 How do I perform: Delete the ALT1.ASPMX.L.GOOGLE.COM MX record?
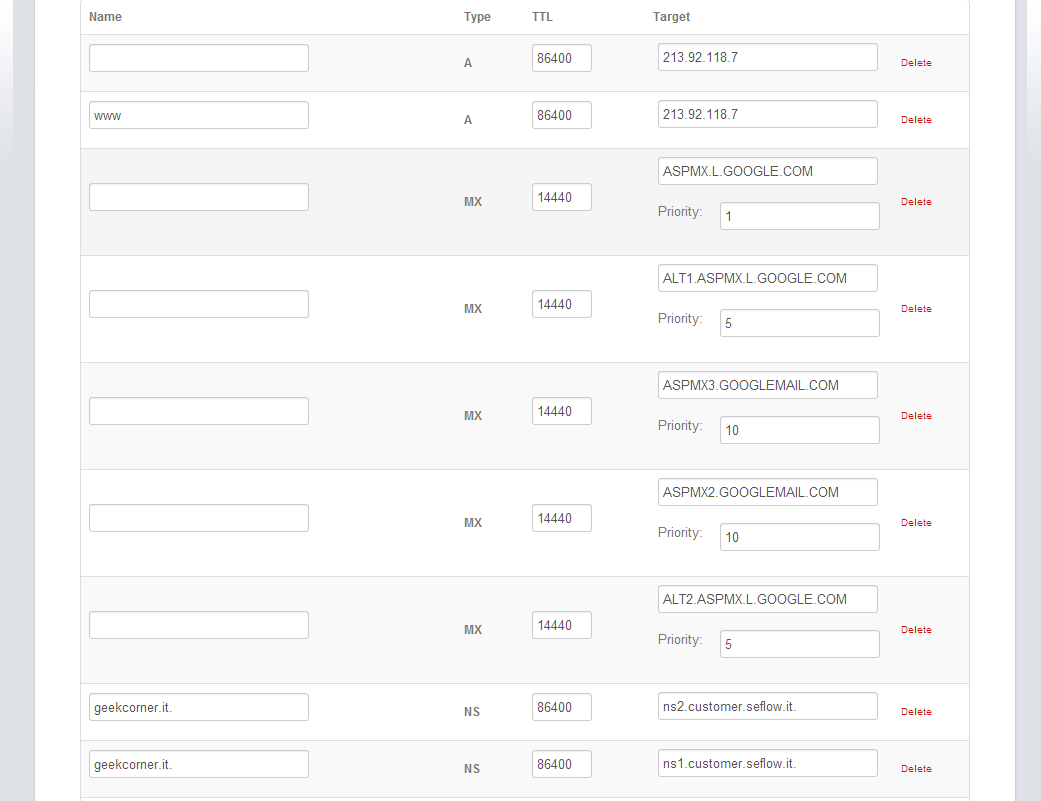(915, 309)
